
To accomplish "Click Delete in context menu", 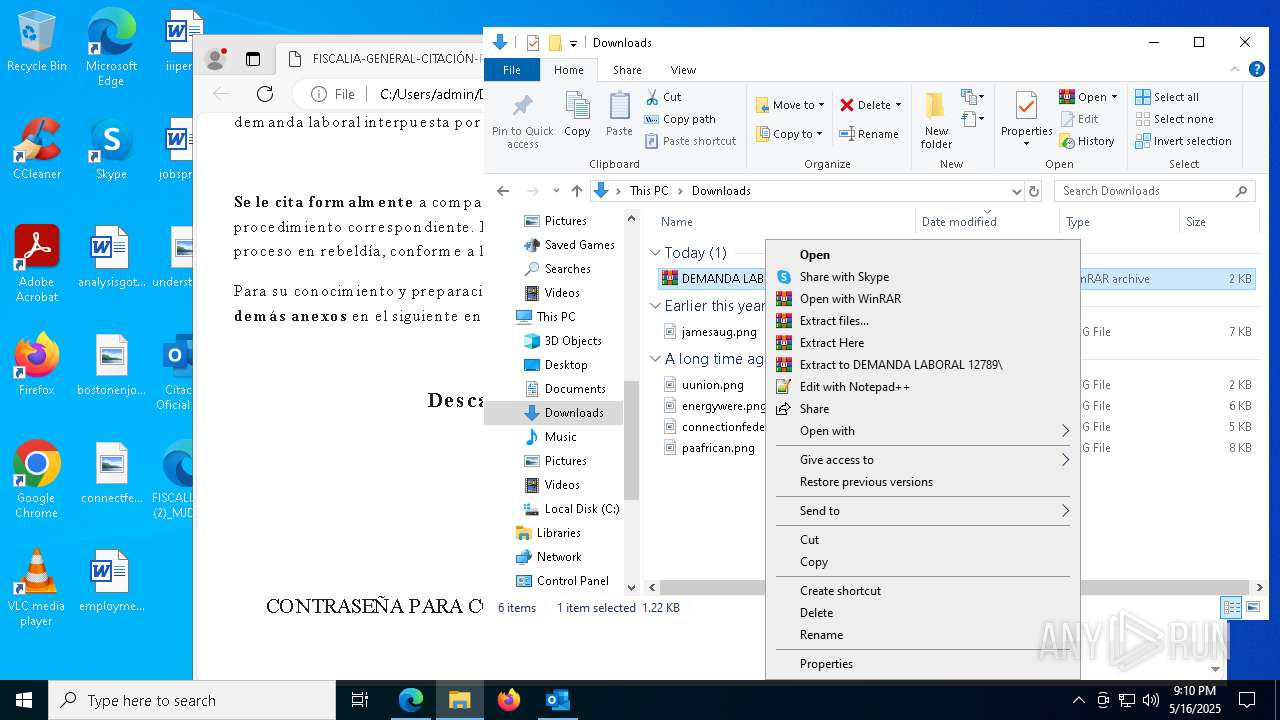I will coord(922,613).
